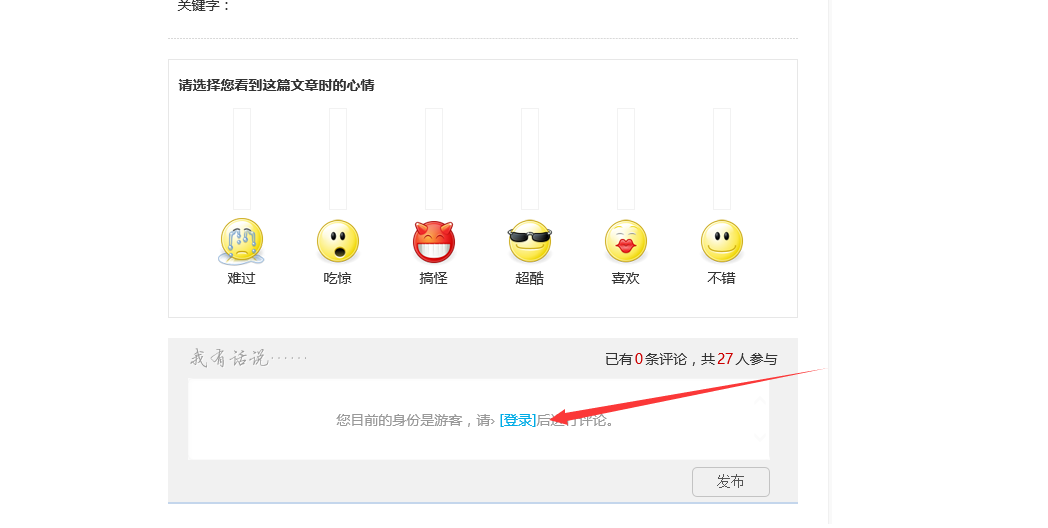Click the 请选择您看到这篇文章时的心情 heading
Viewport: 1048px width, 528px height.
(x=276, y=86)
